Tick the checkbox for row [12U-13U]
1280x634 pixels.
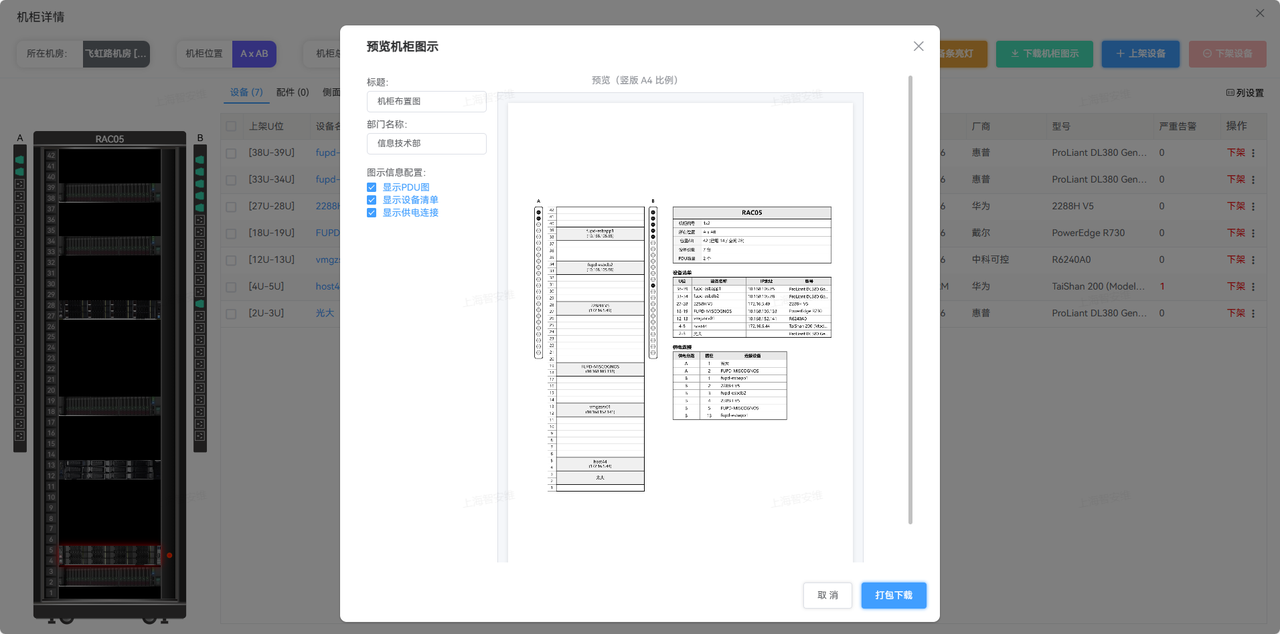tap(231, 260)
